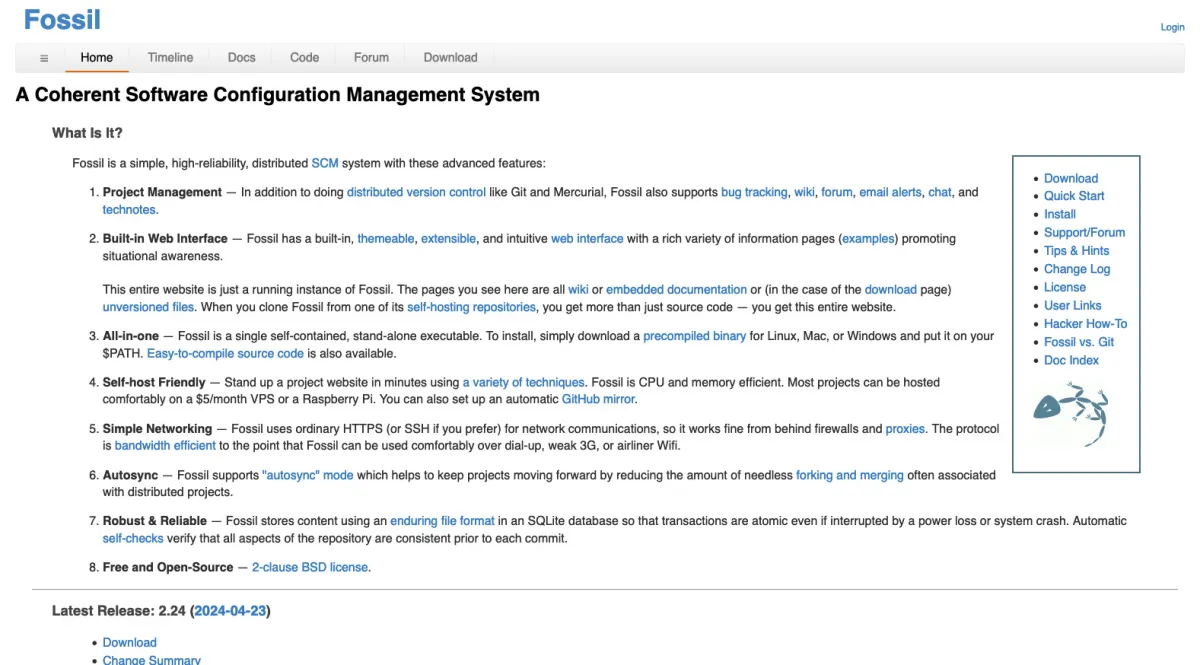1200x665 pixels.
Task: Follow the SCM link
Action: 325,163
